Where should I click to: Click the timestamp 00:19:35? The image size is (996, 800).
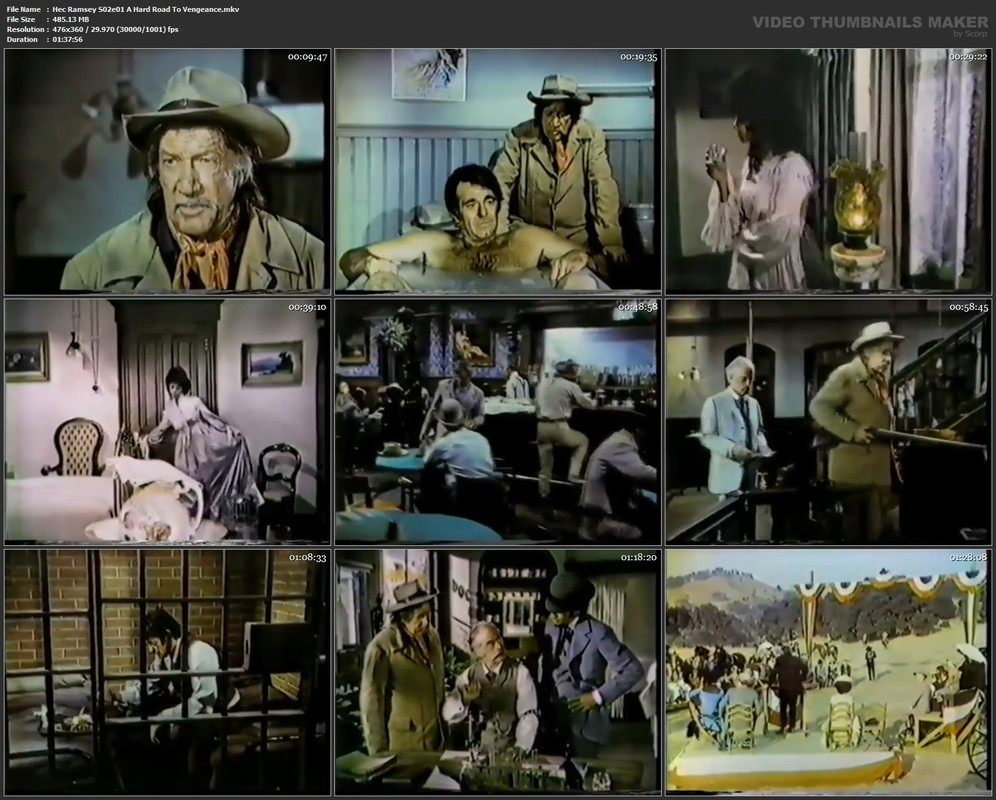click(x=638, y=57)
